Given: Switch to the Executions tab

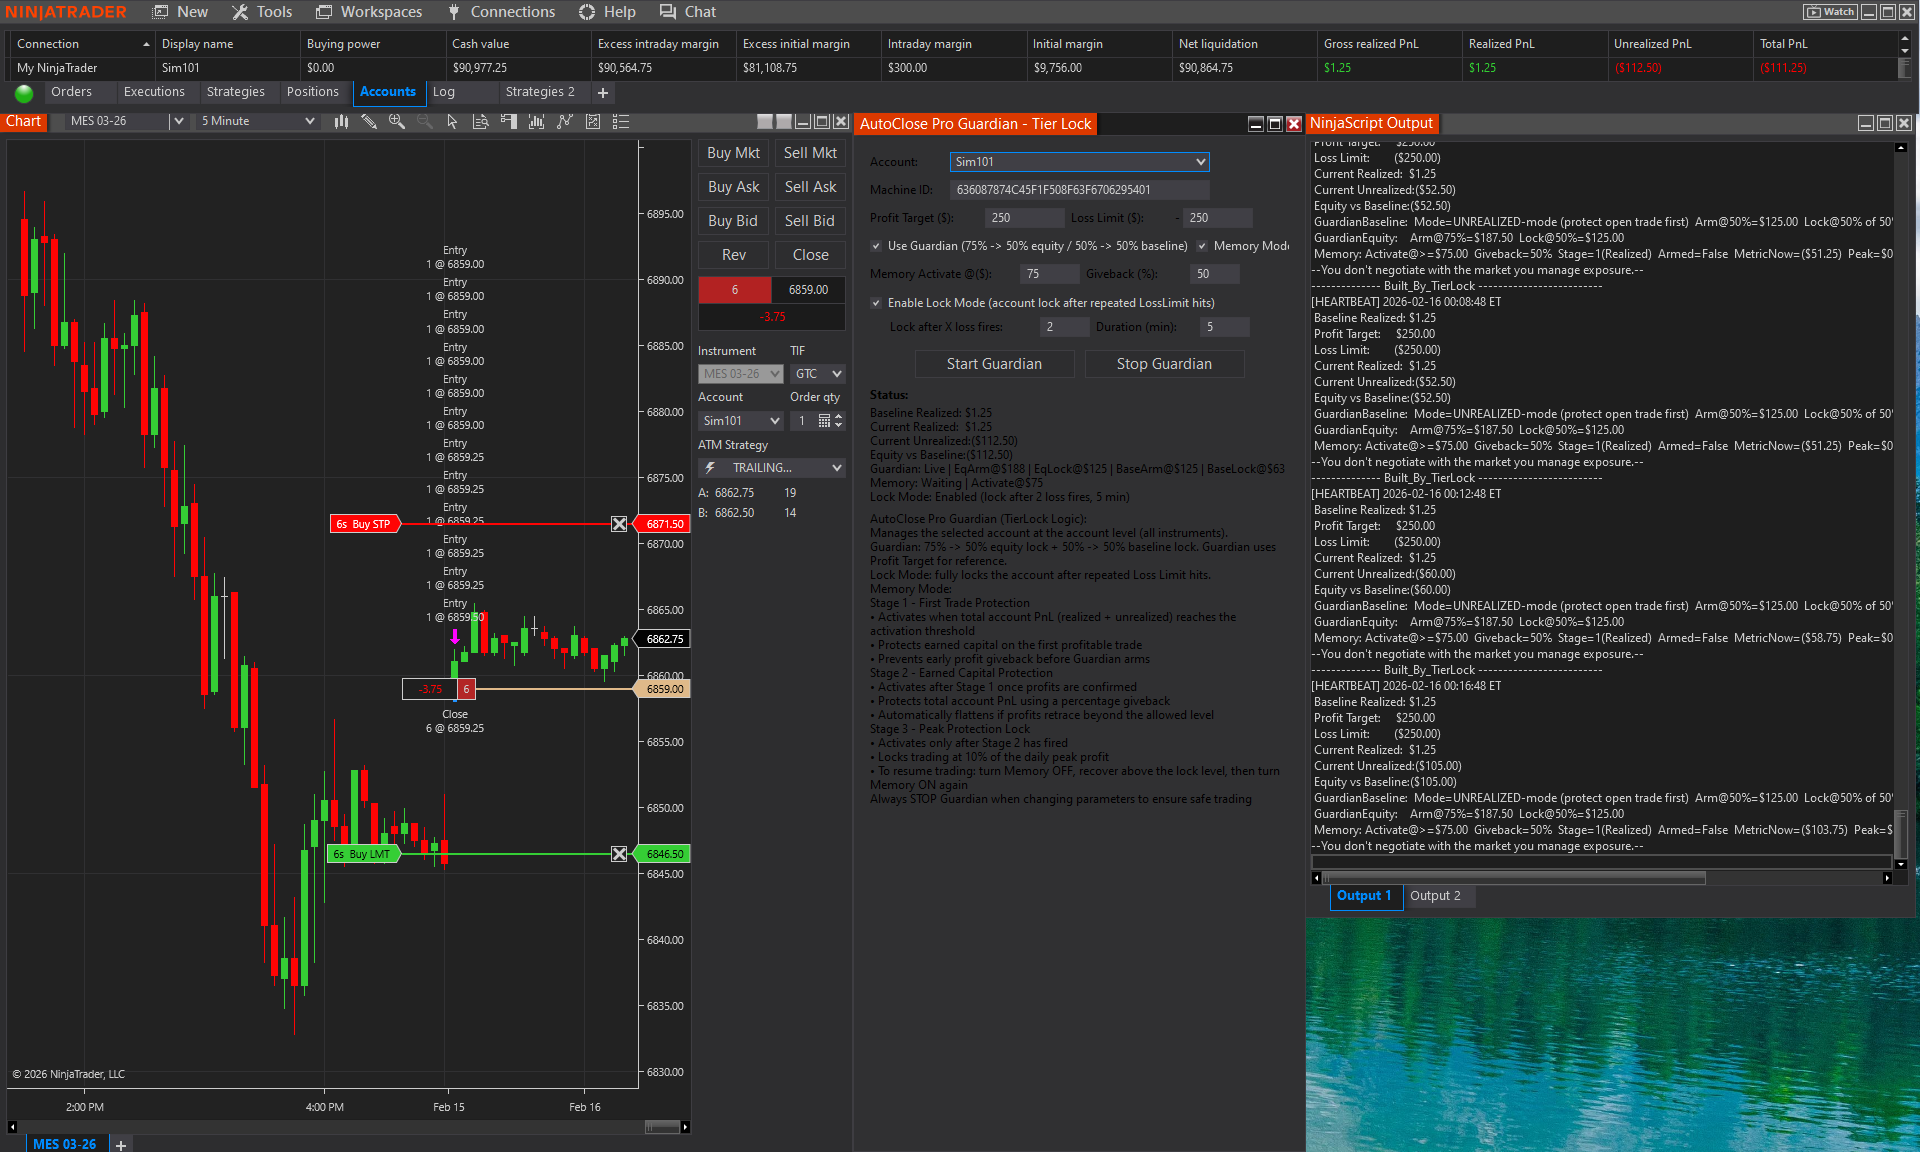Looking at the screenshot, I should [x=156, y=91].
